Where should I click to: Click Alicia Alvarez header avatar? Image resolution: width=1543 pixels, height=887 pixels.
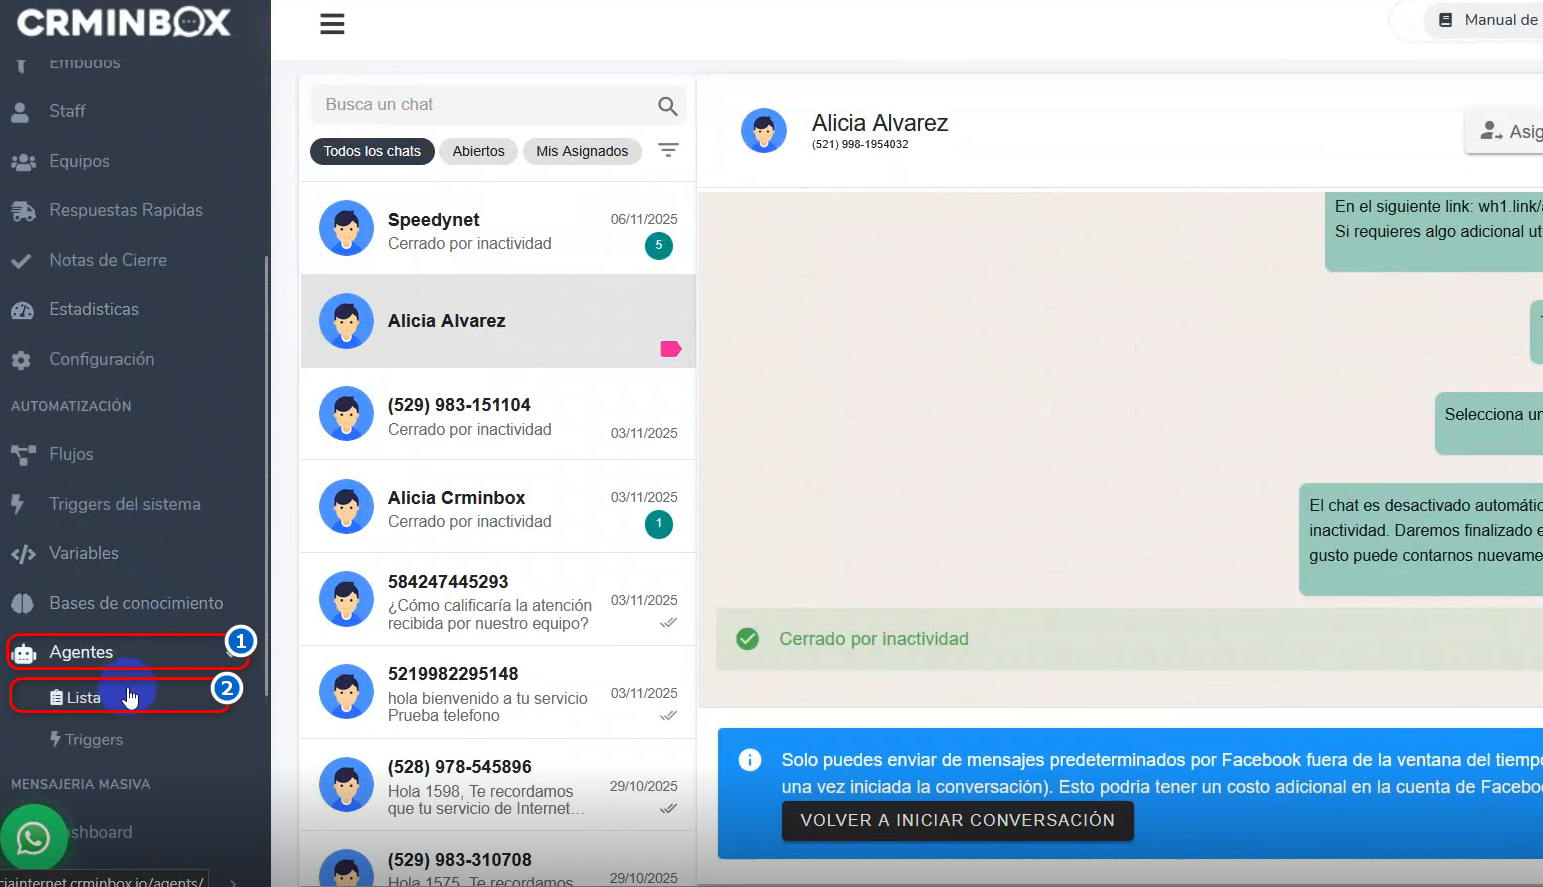click(x=763, y=131)
